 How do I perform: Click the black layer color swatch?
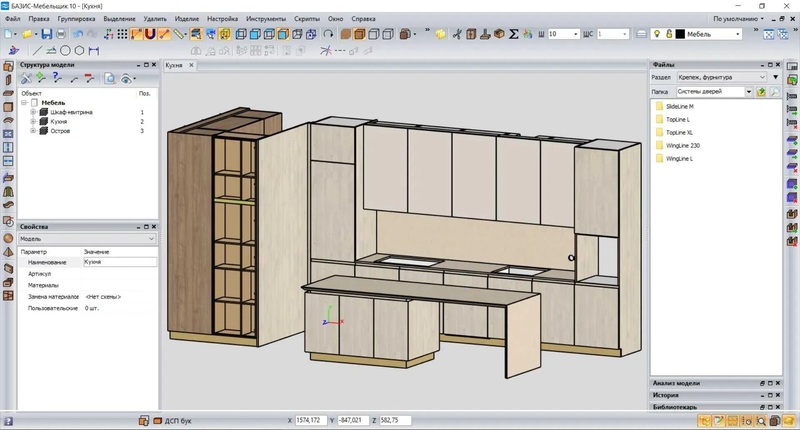click(680, 34)
